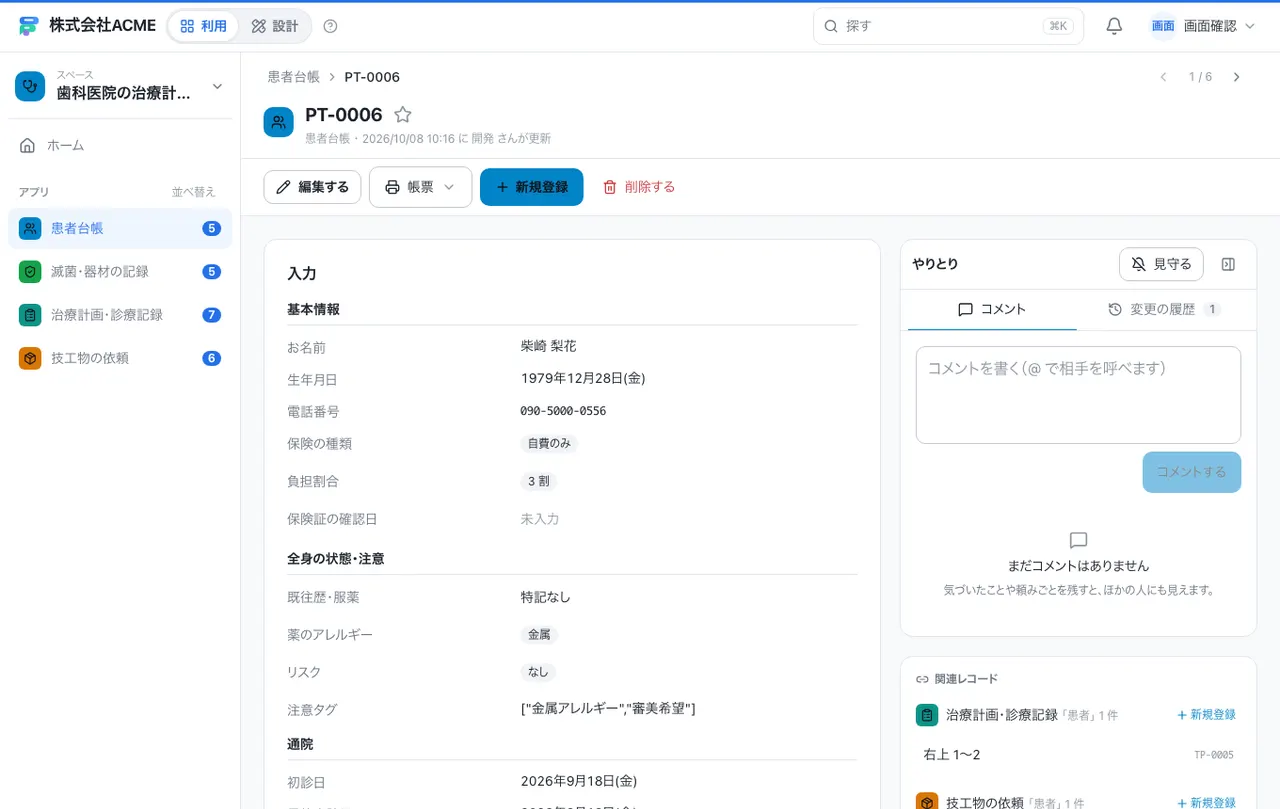This screenshot has width=1280, height=809.
Task: Click 削除する button
Action: point(639,187)
